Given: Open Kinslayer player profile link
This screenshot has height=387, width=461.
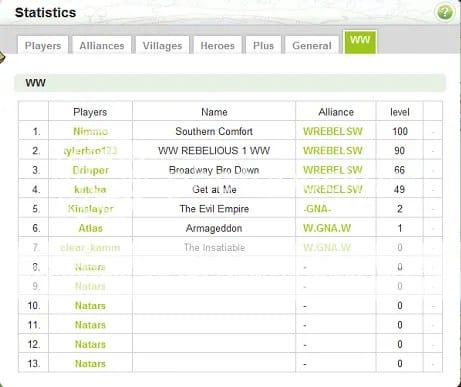Looking at the screenshot, I should pos(90,209).
